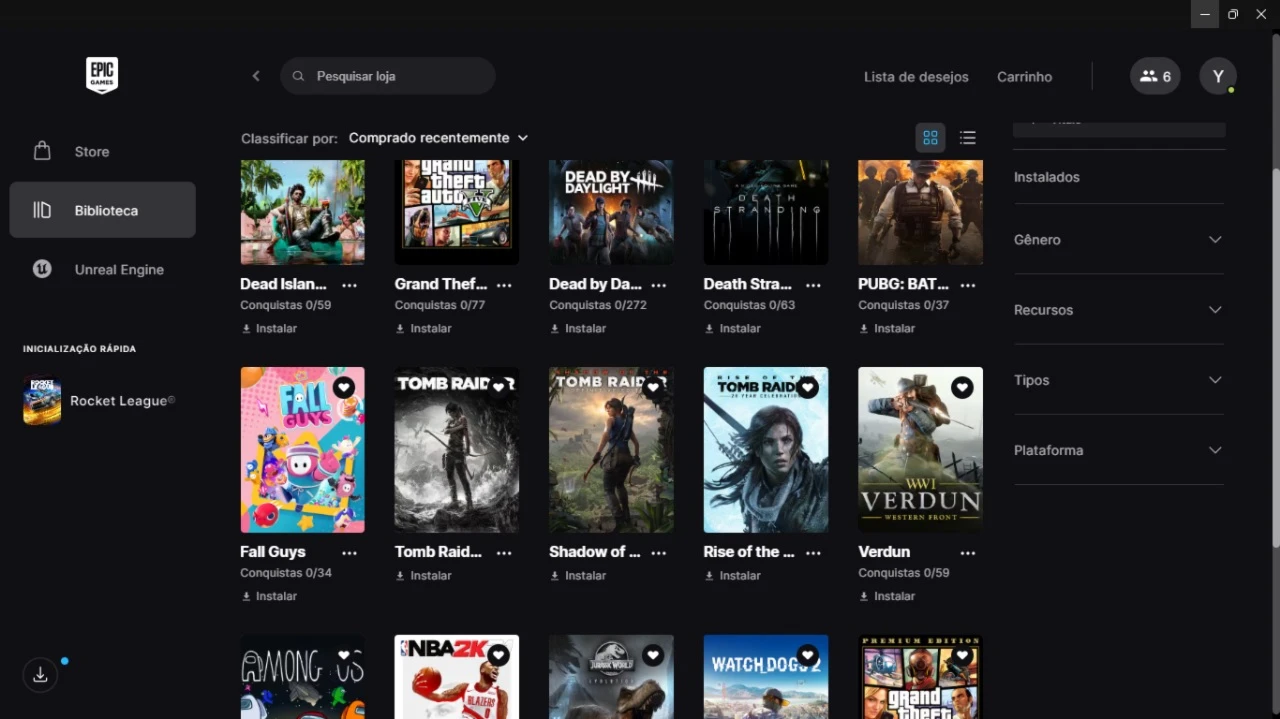Click the Watch Dogs 2 cover art

[766, 677]
